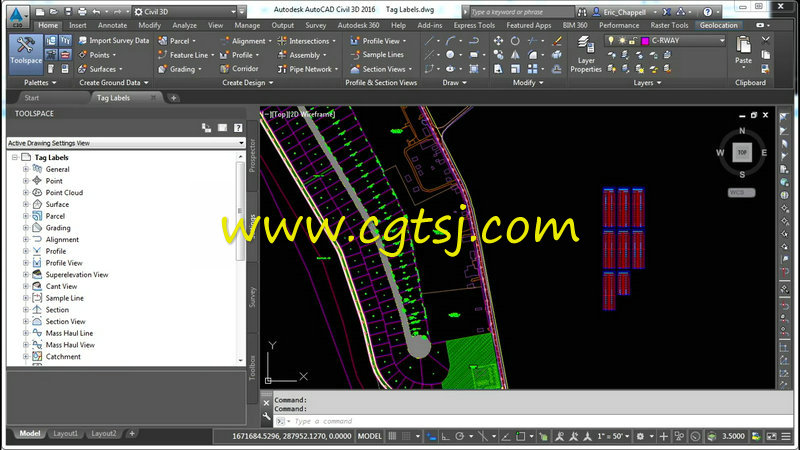This screenshot has width=800, height=450.
Task: Collapse the Tag Labels root node
Action: (x=15, y=157)
